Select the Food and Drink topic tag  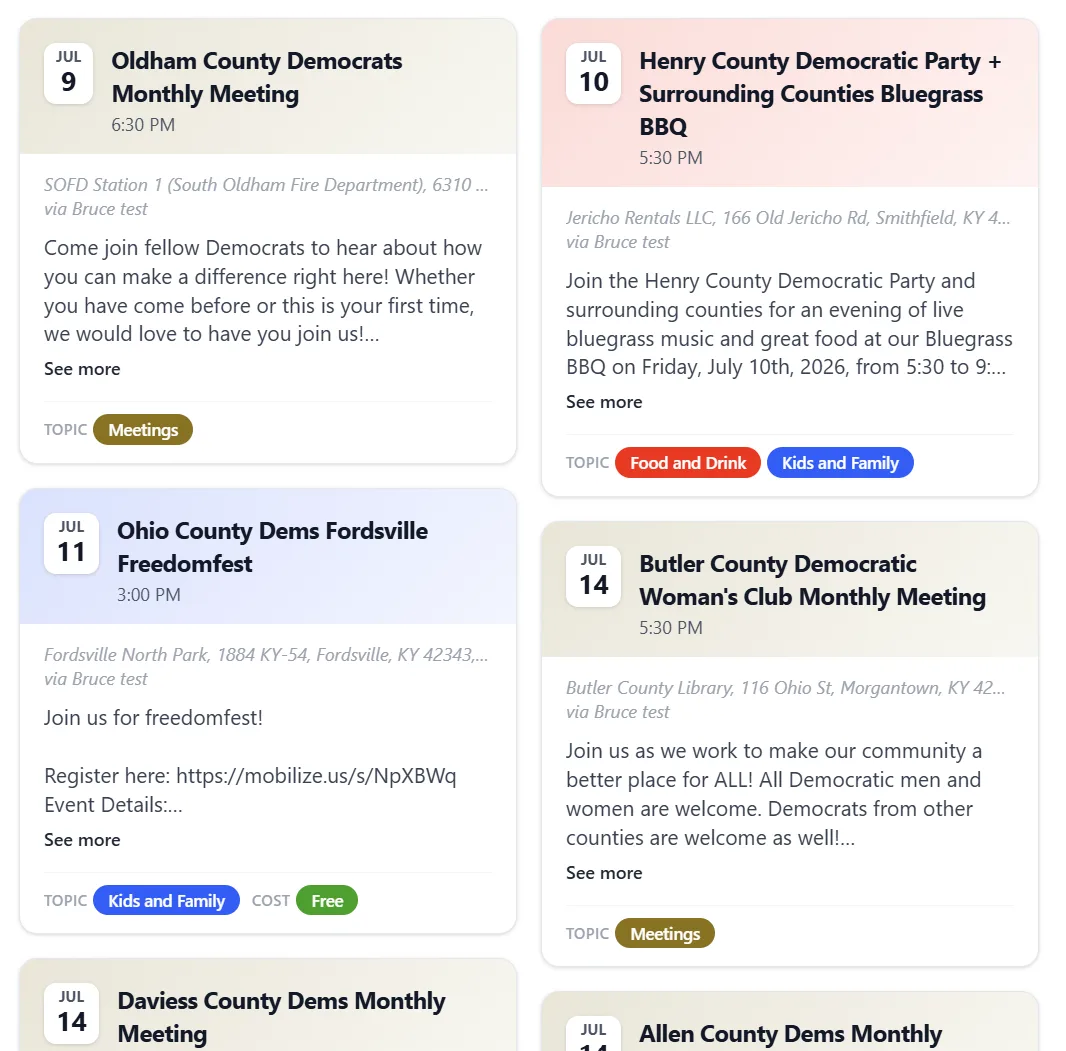(x=688, y=463)
